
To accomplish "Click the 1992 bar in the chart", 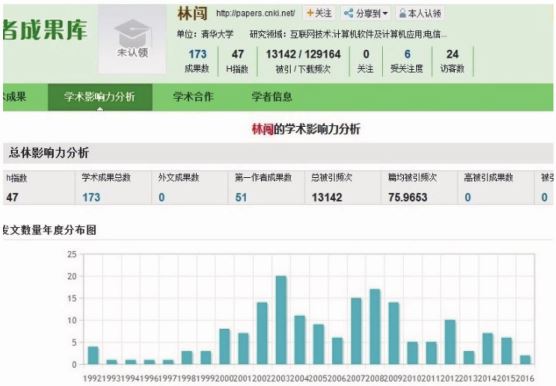I will click(93, 356).
